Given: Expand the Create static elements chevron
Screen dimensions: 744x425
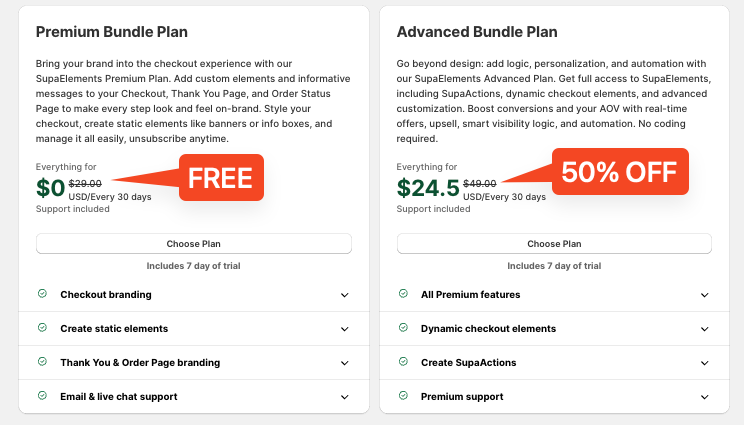Looking at the screenshot, I should (x=344, y=329).
